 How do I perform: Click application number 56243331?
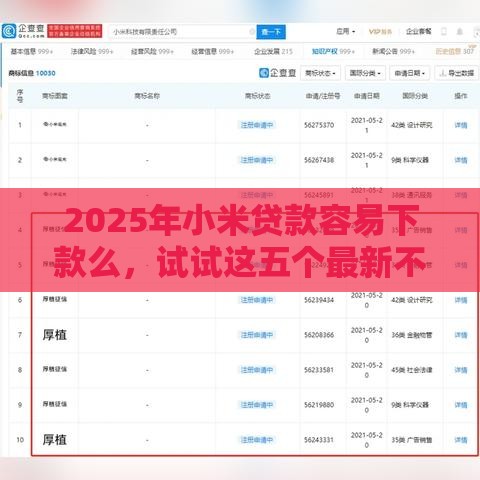pos(319,440)
